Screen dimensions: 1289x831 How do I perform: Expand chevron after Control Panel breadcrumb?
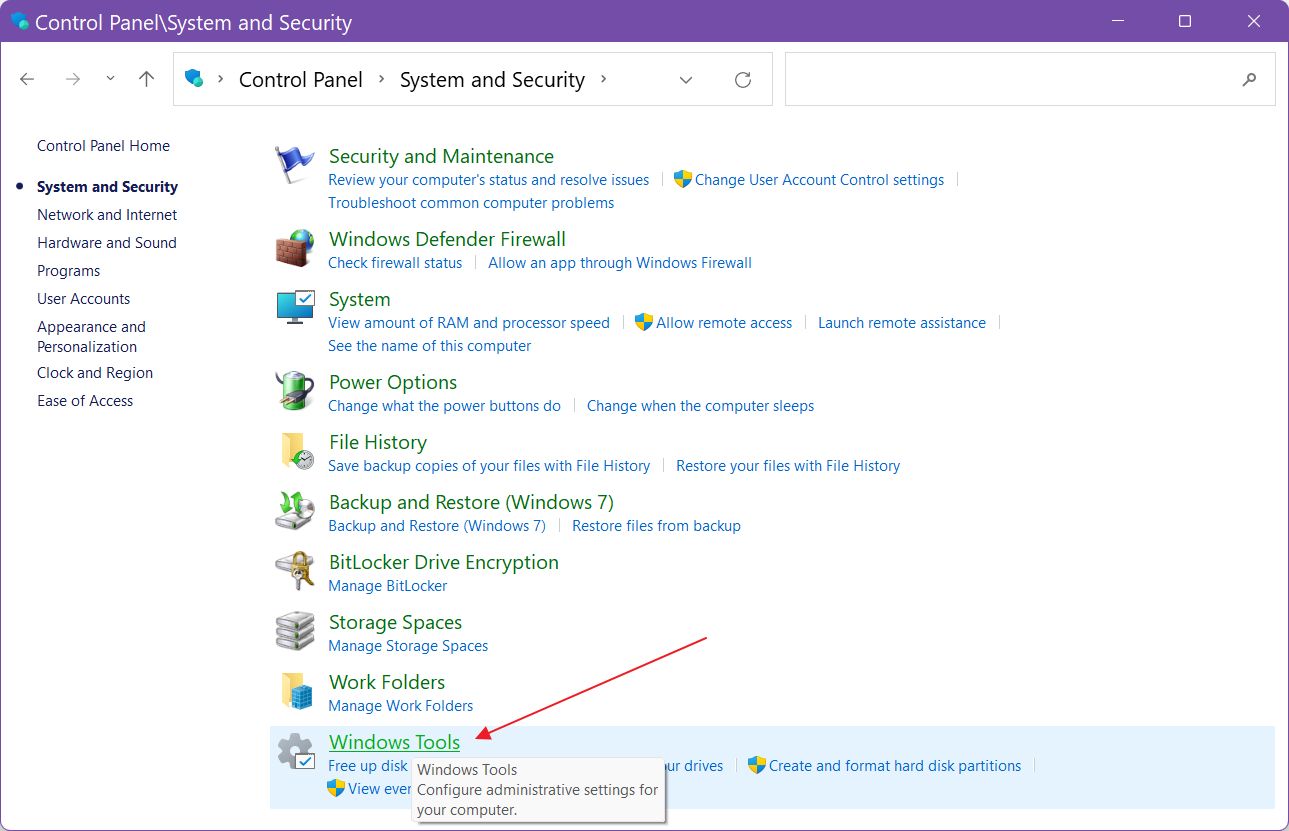(381, 79)
